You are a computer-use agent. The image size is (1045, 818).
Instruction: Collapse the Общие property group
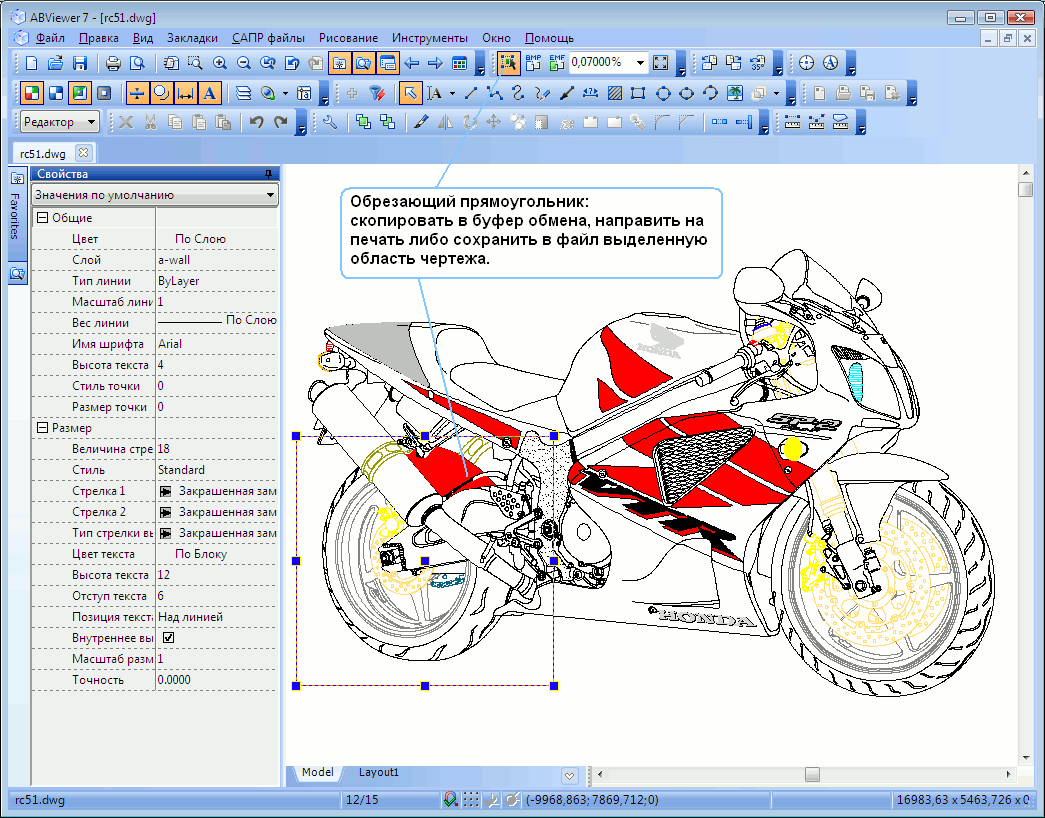43,218
